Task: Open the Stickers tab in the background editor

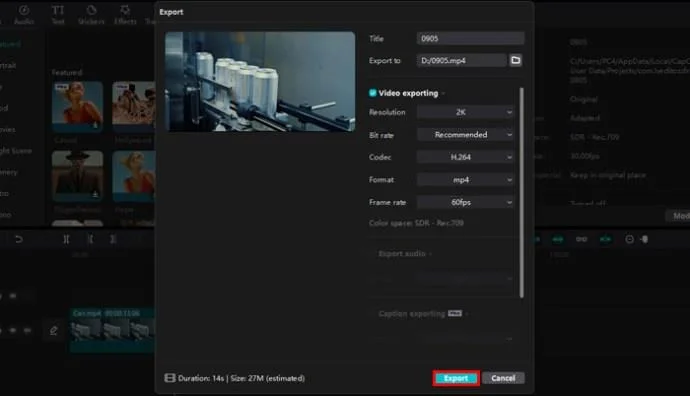Action: coord(91,15)
